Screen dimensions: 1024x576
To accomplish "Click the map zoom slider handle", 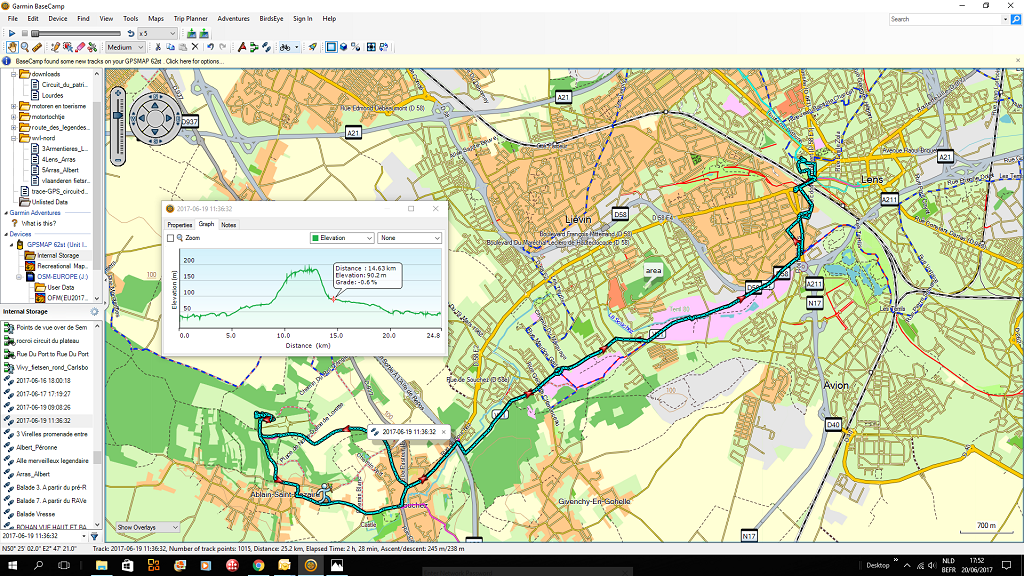I will coord(118,114).
